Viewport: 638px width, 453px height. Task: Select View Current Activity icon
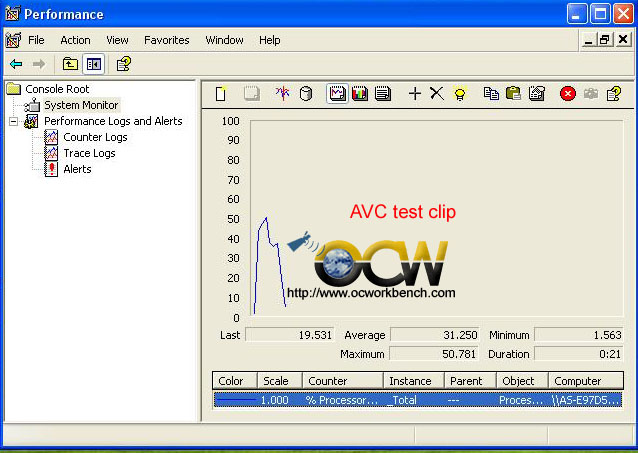click(x=282, y=94)
